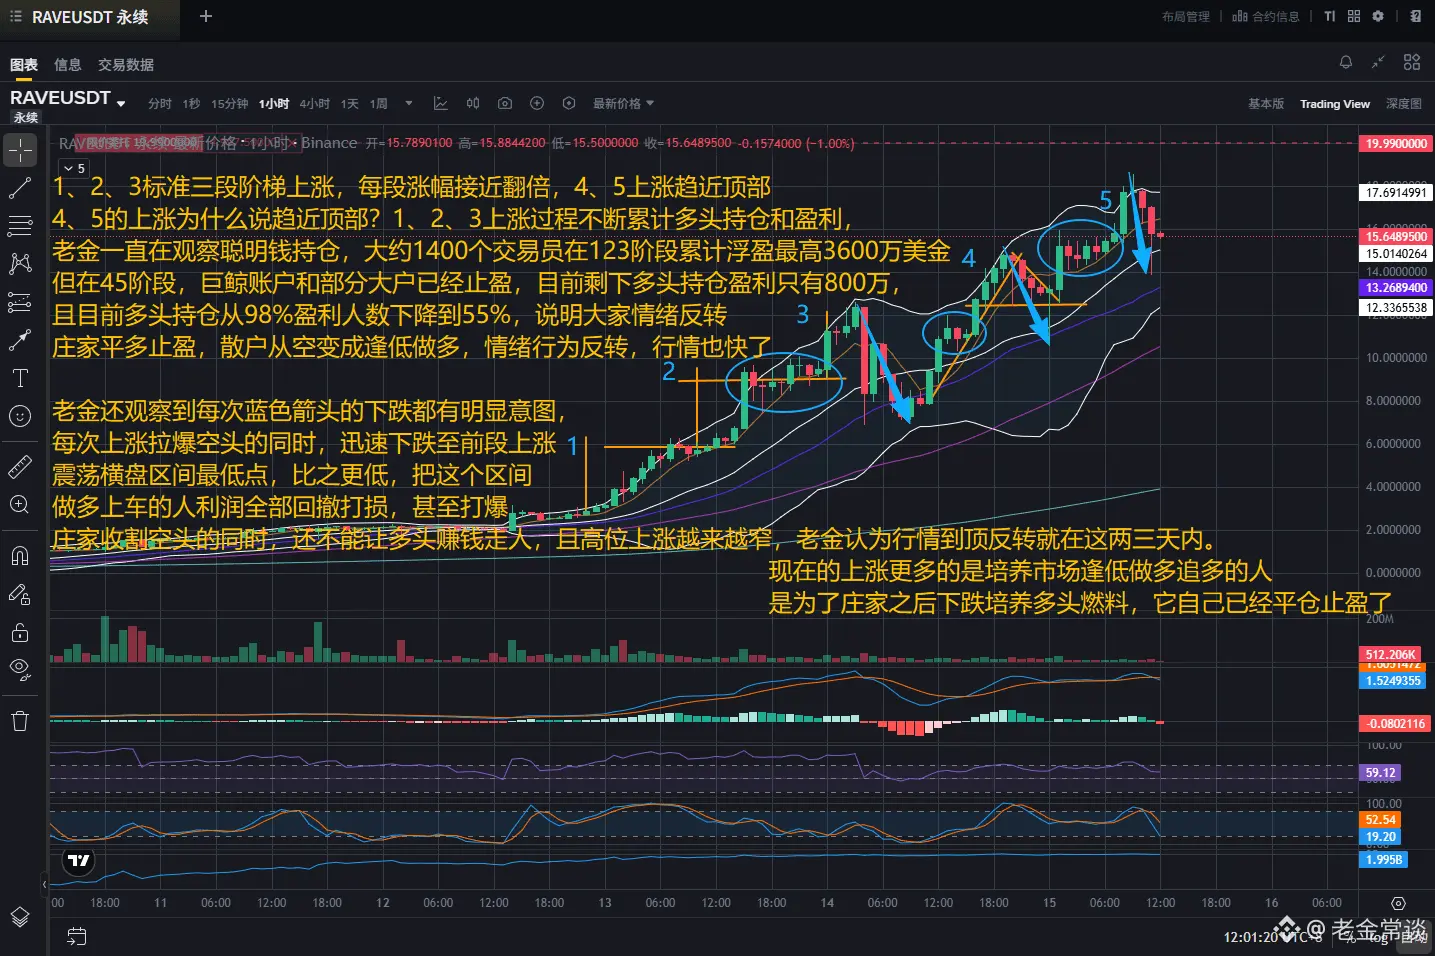Open chart settings hexagon icon
Viewport: 1435px width, 956px height.
pos(569,104)
